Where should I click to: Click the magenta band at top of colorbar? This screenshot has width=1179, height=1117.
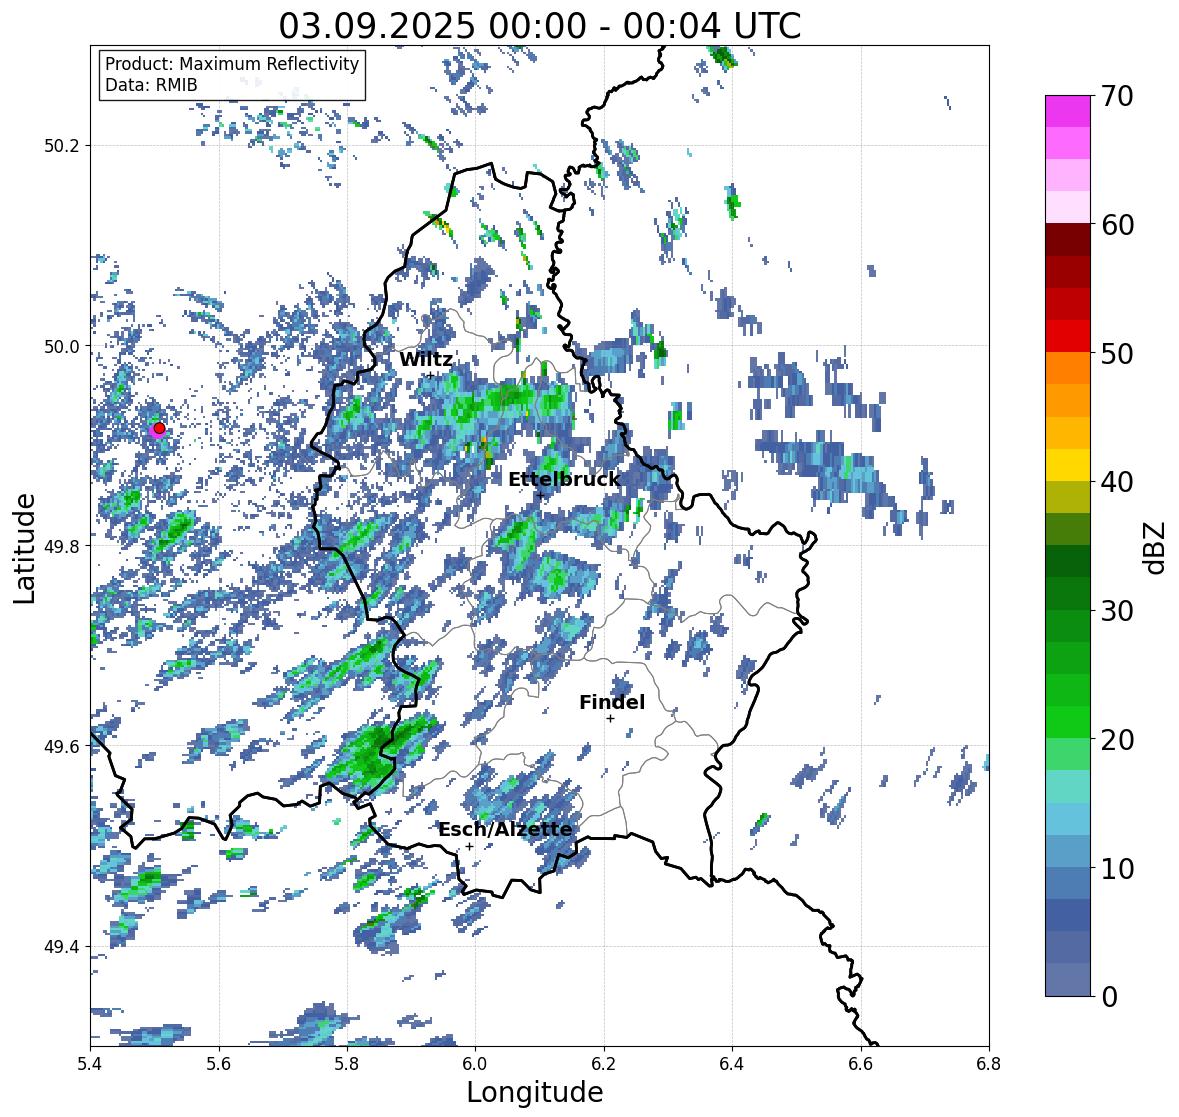tap(1068, 111)
